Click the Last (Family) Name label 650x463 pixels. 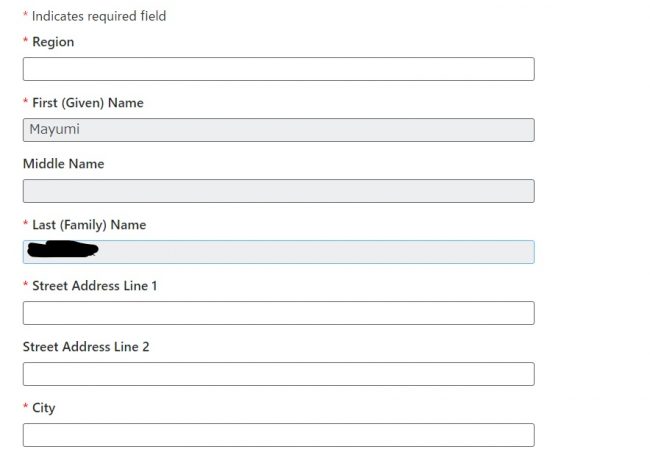(x=89, y=225)
